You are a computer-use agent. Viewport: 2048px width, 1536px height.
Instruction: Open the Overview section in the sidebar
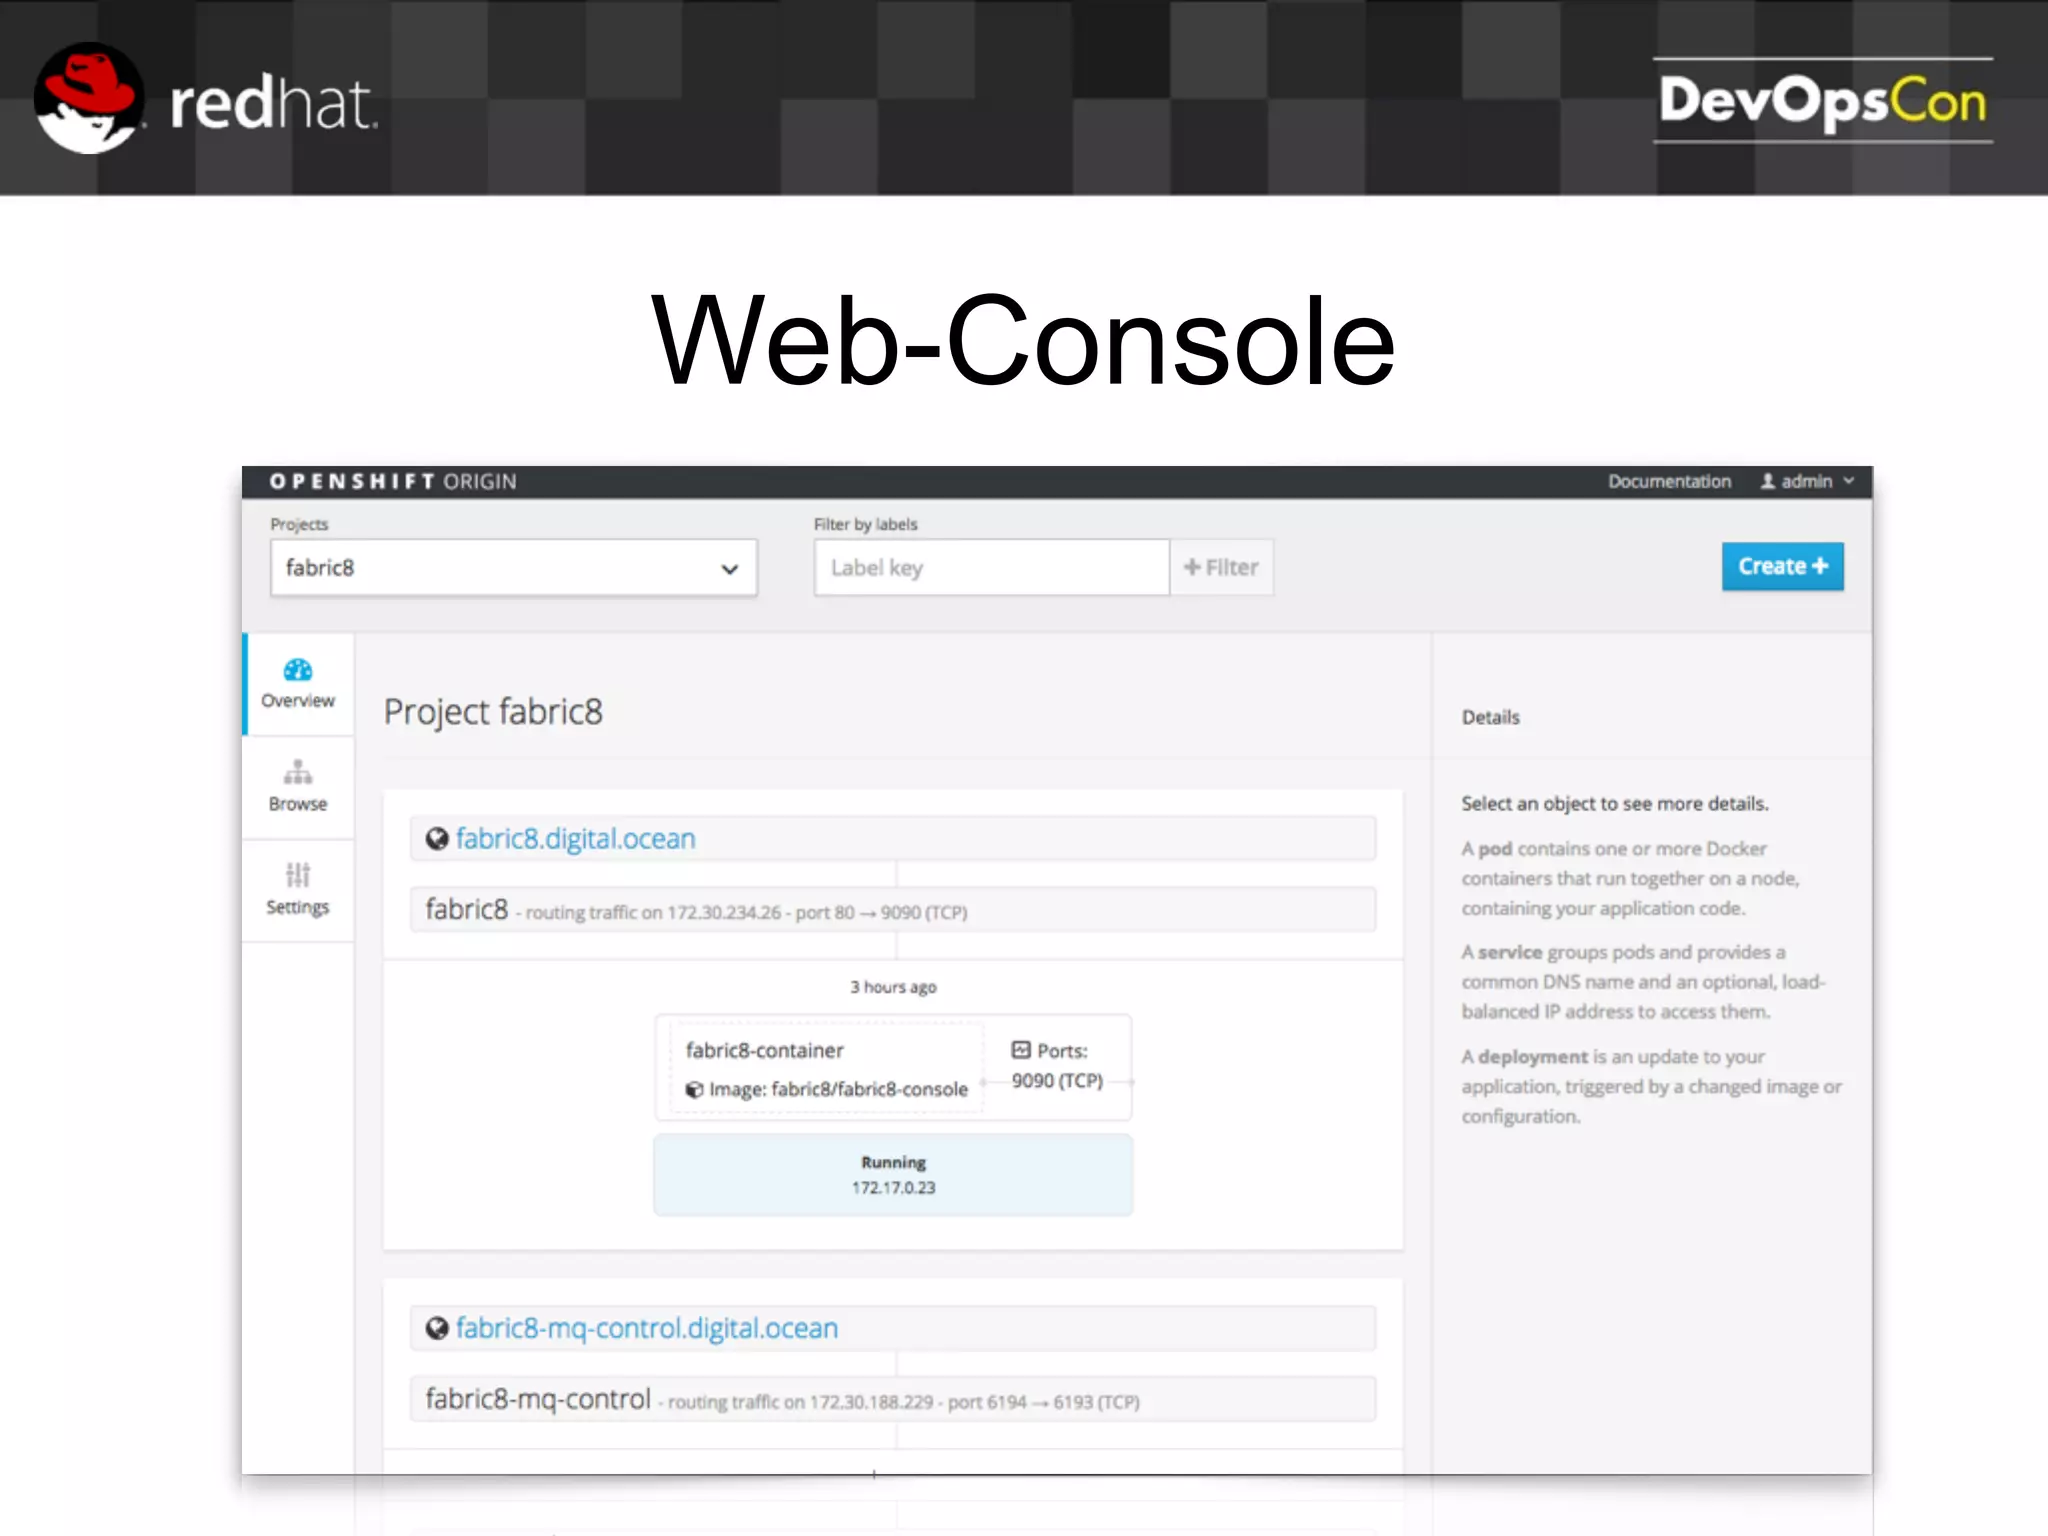point(298,685)
